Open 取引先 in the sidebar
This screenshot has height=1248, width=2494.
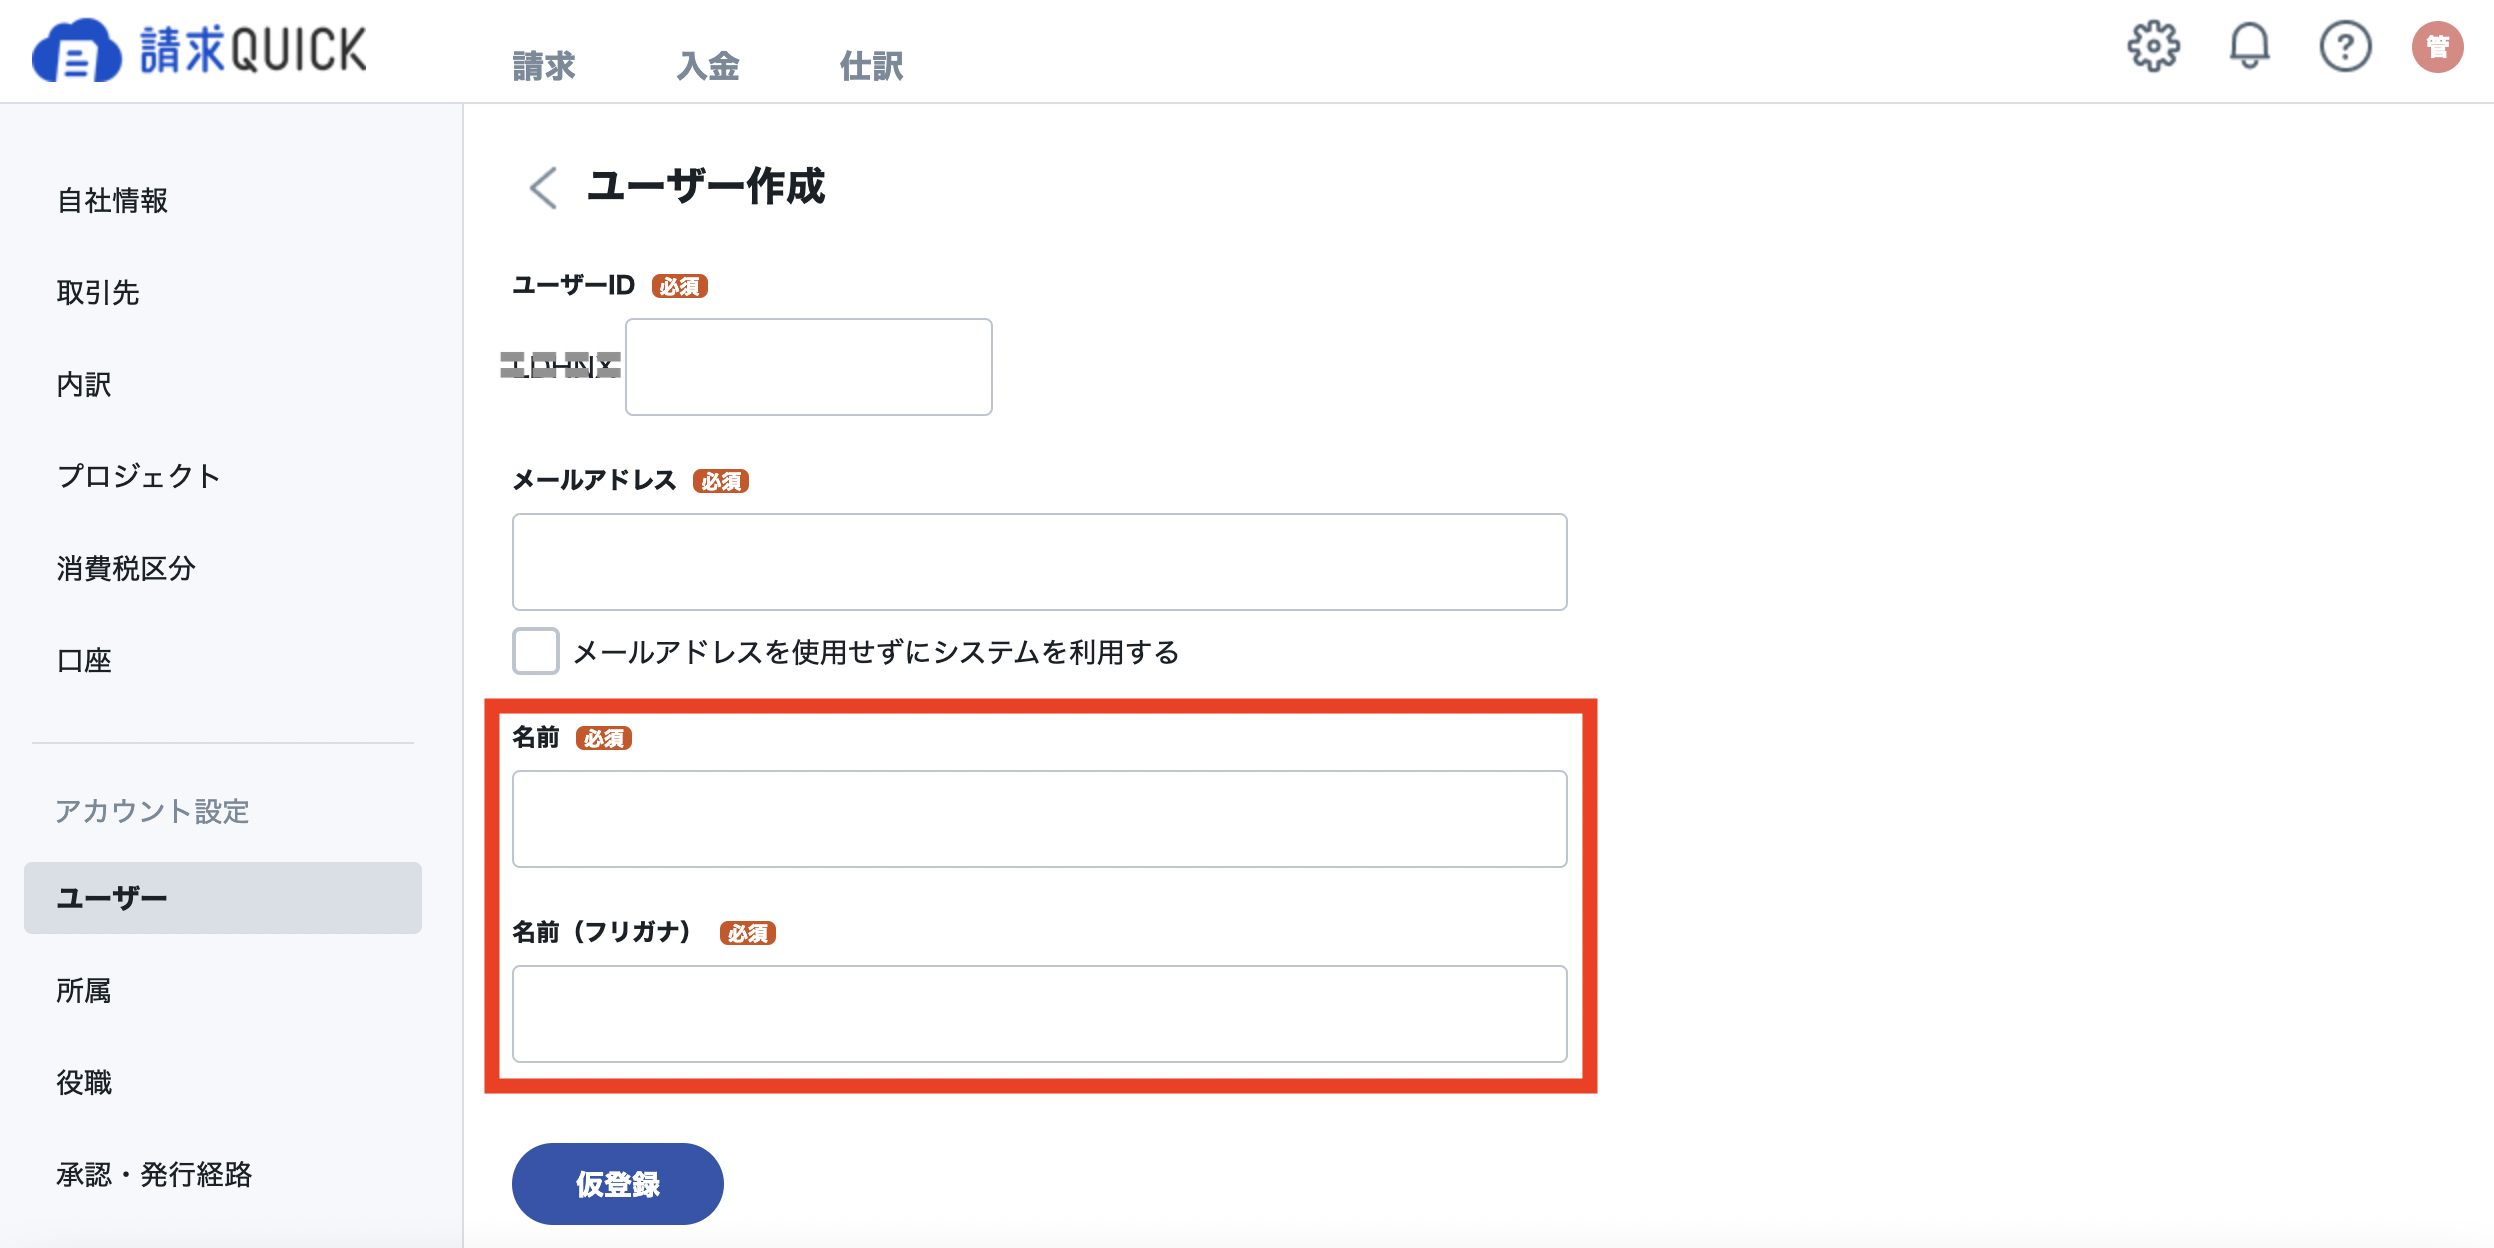coord(98,293)
